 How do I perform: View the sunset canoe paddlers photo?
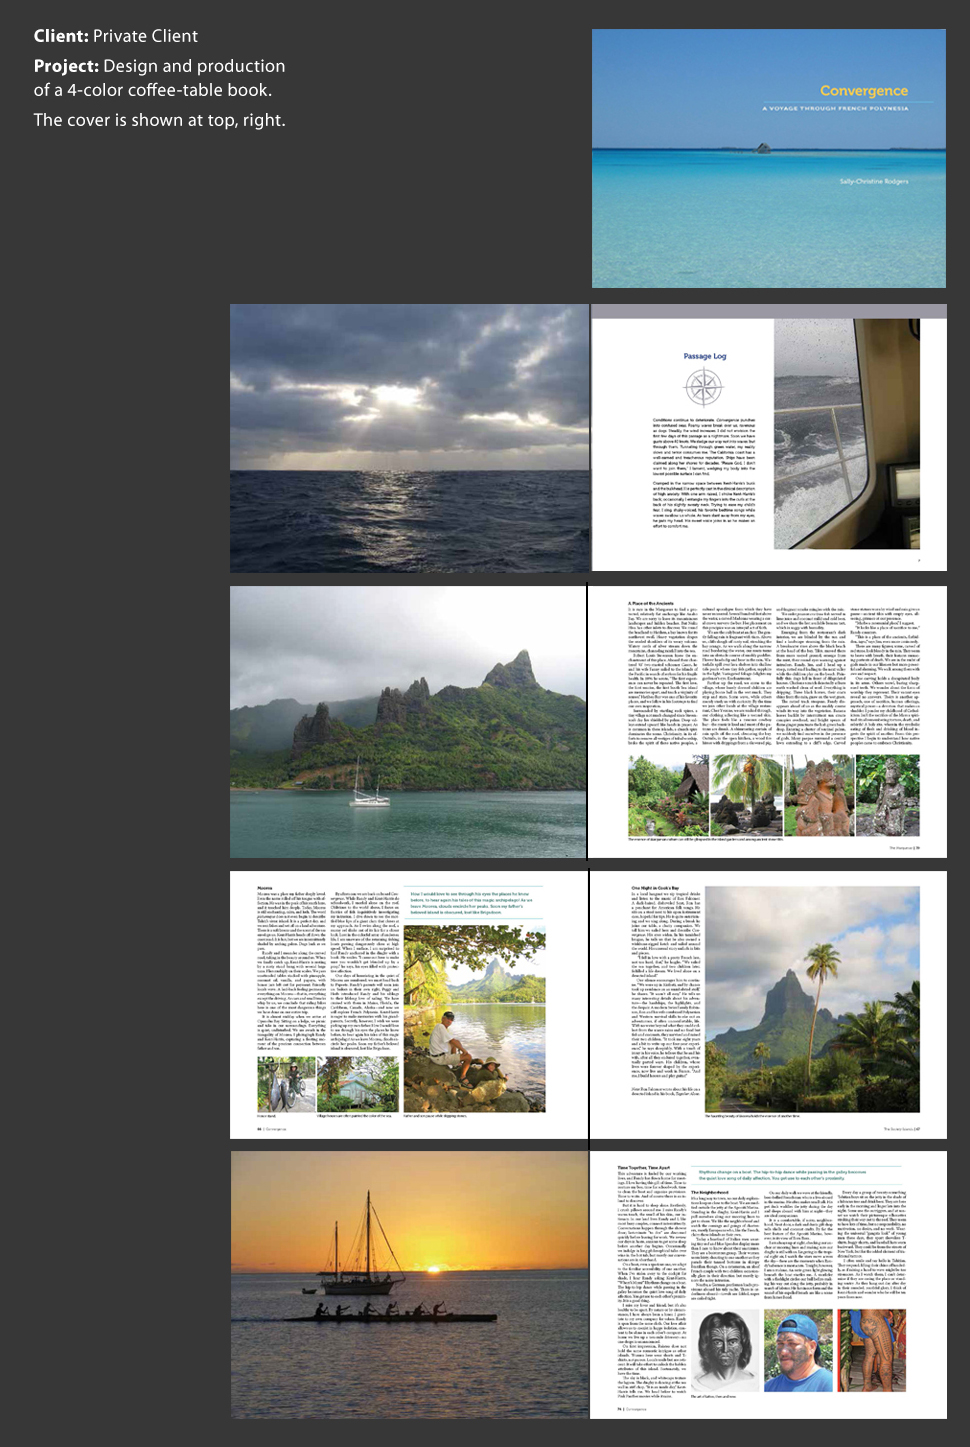(x=409, y=1284)
